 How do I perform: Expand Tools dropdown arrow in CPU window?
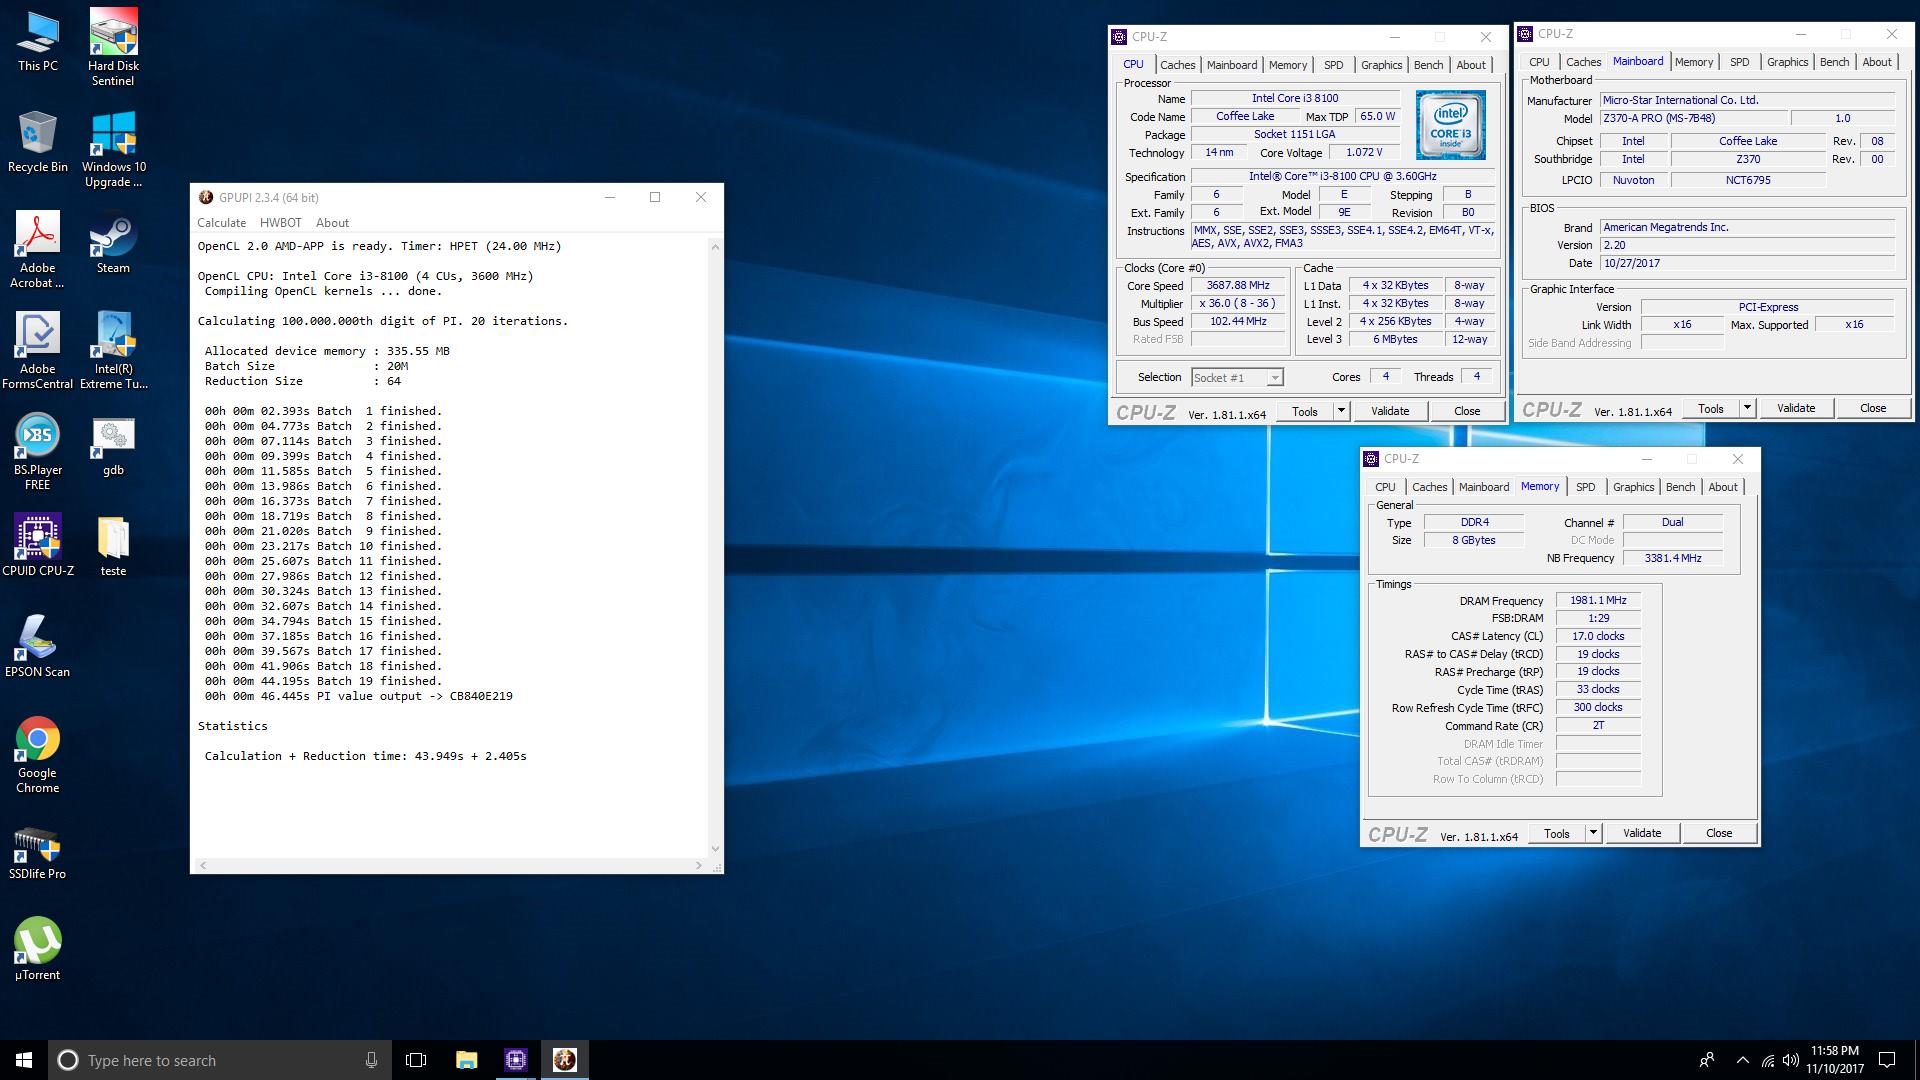pyautogui.click(x=1341, y=411)
